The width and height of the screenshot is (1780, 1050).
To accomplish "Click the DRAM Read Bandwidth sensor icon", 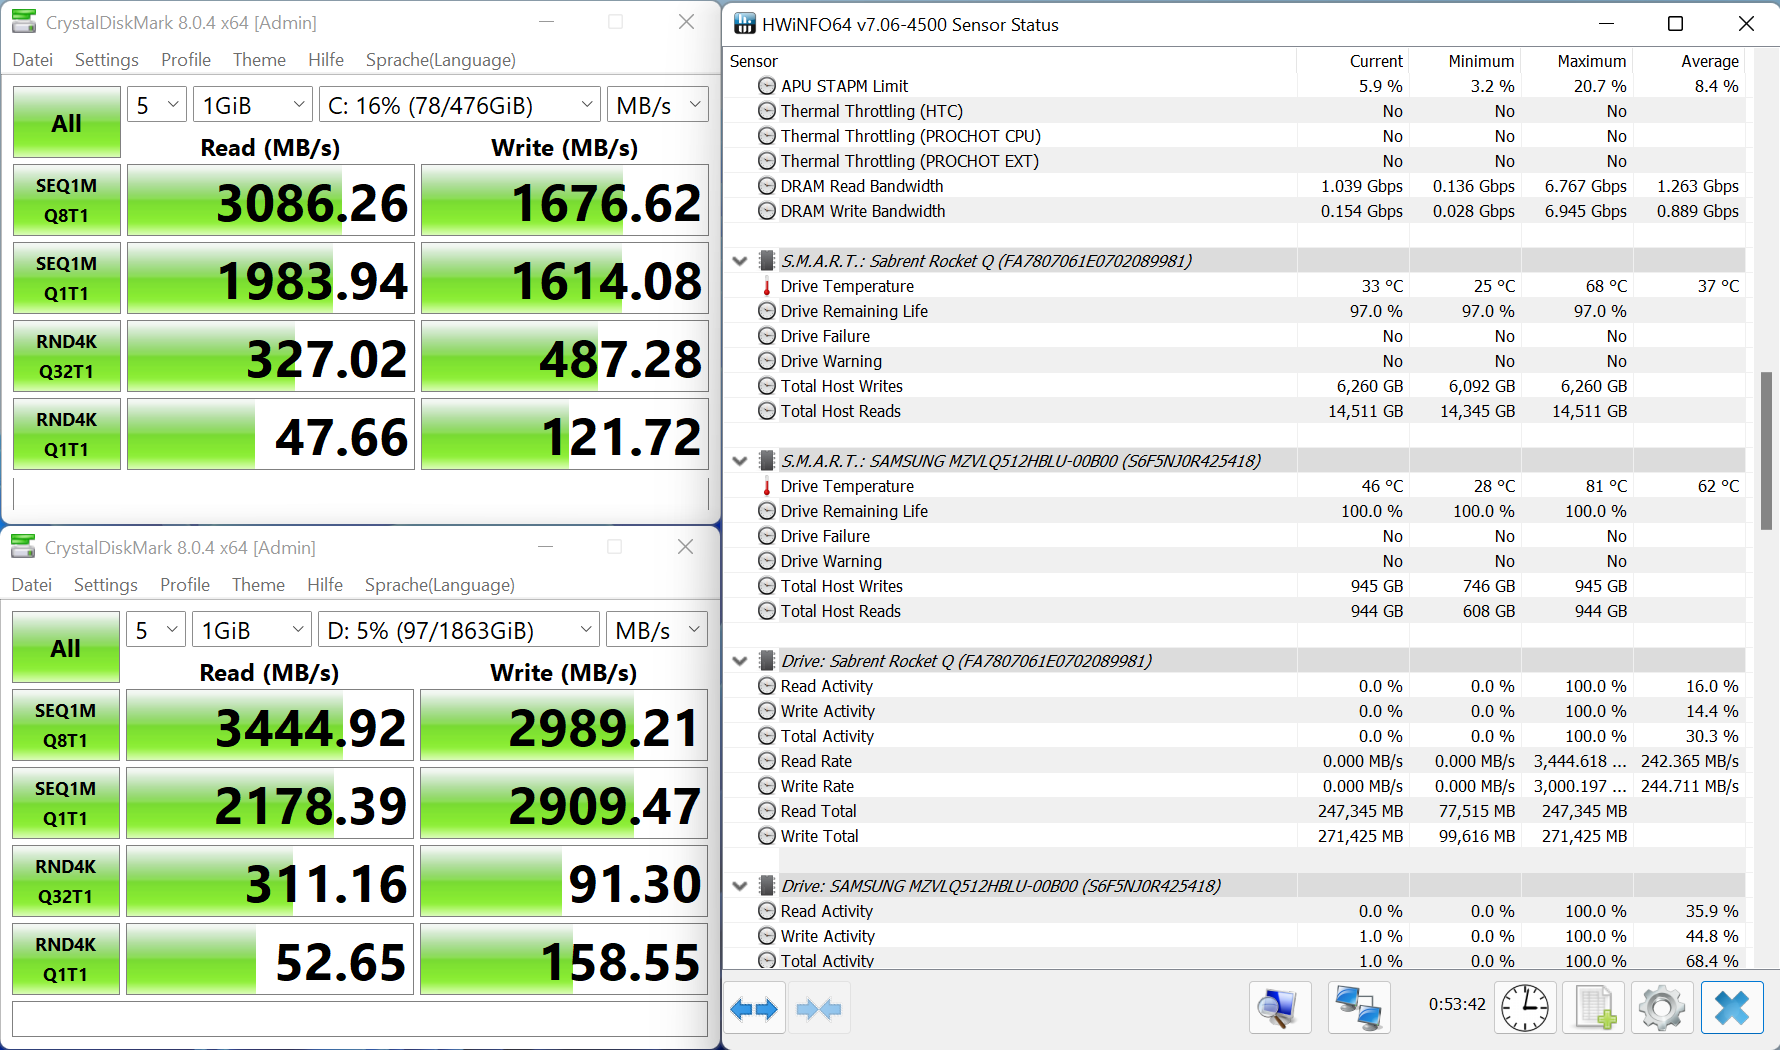I will 767,186.
